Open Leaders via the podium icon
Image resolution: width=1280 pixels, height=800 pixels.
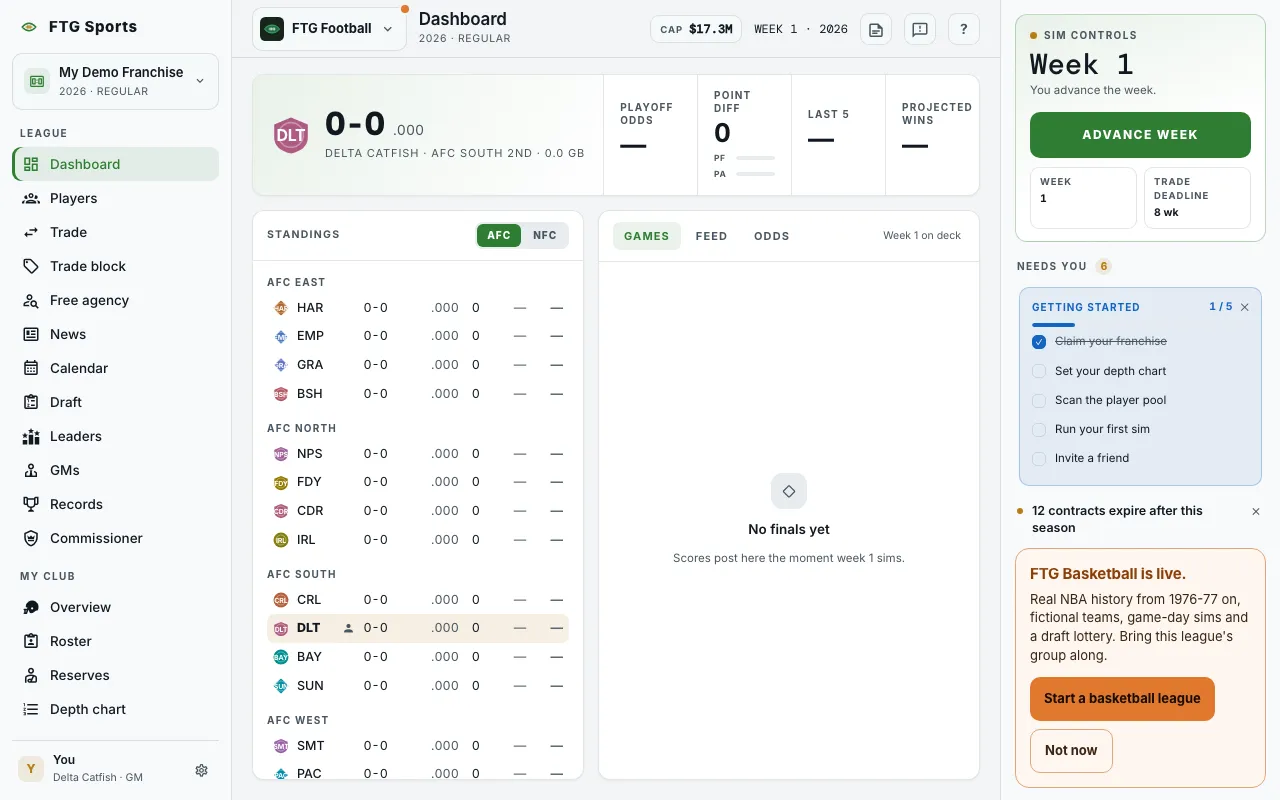[31, 436]
